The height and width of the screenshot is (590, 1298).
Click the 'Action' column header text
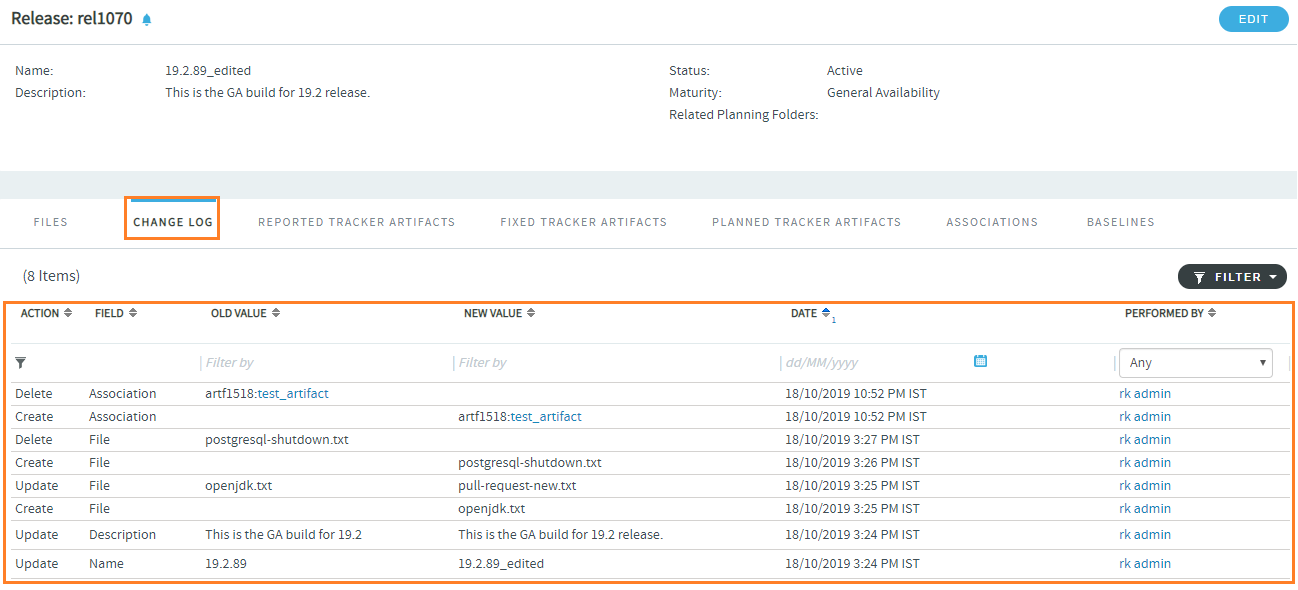pos(40,313)
